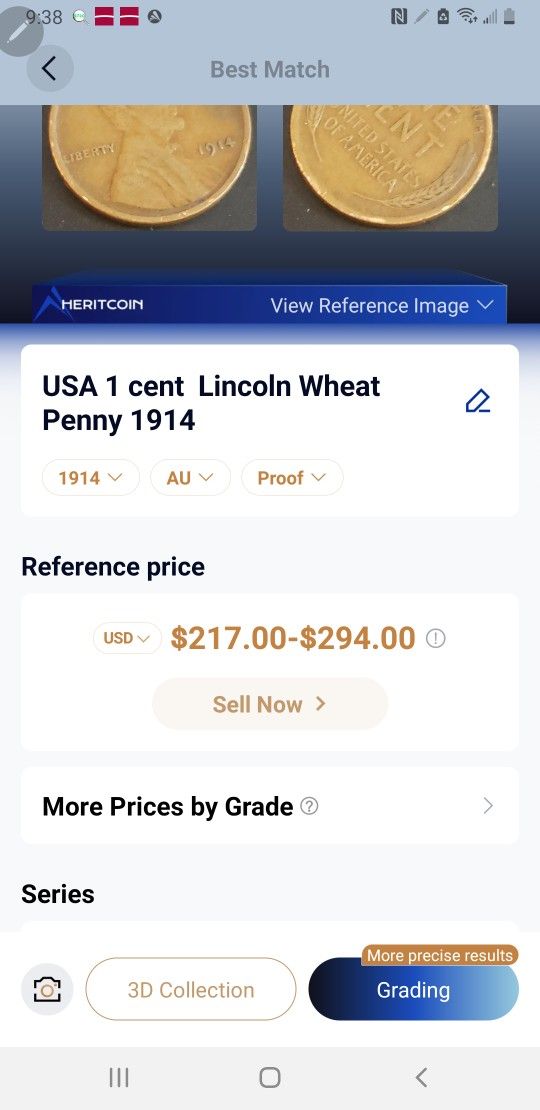The height and width of the screenshot is (1110, 540).
Task: Open 3D Collection
Action: (191, 989)
